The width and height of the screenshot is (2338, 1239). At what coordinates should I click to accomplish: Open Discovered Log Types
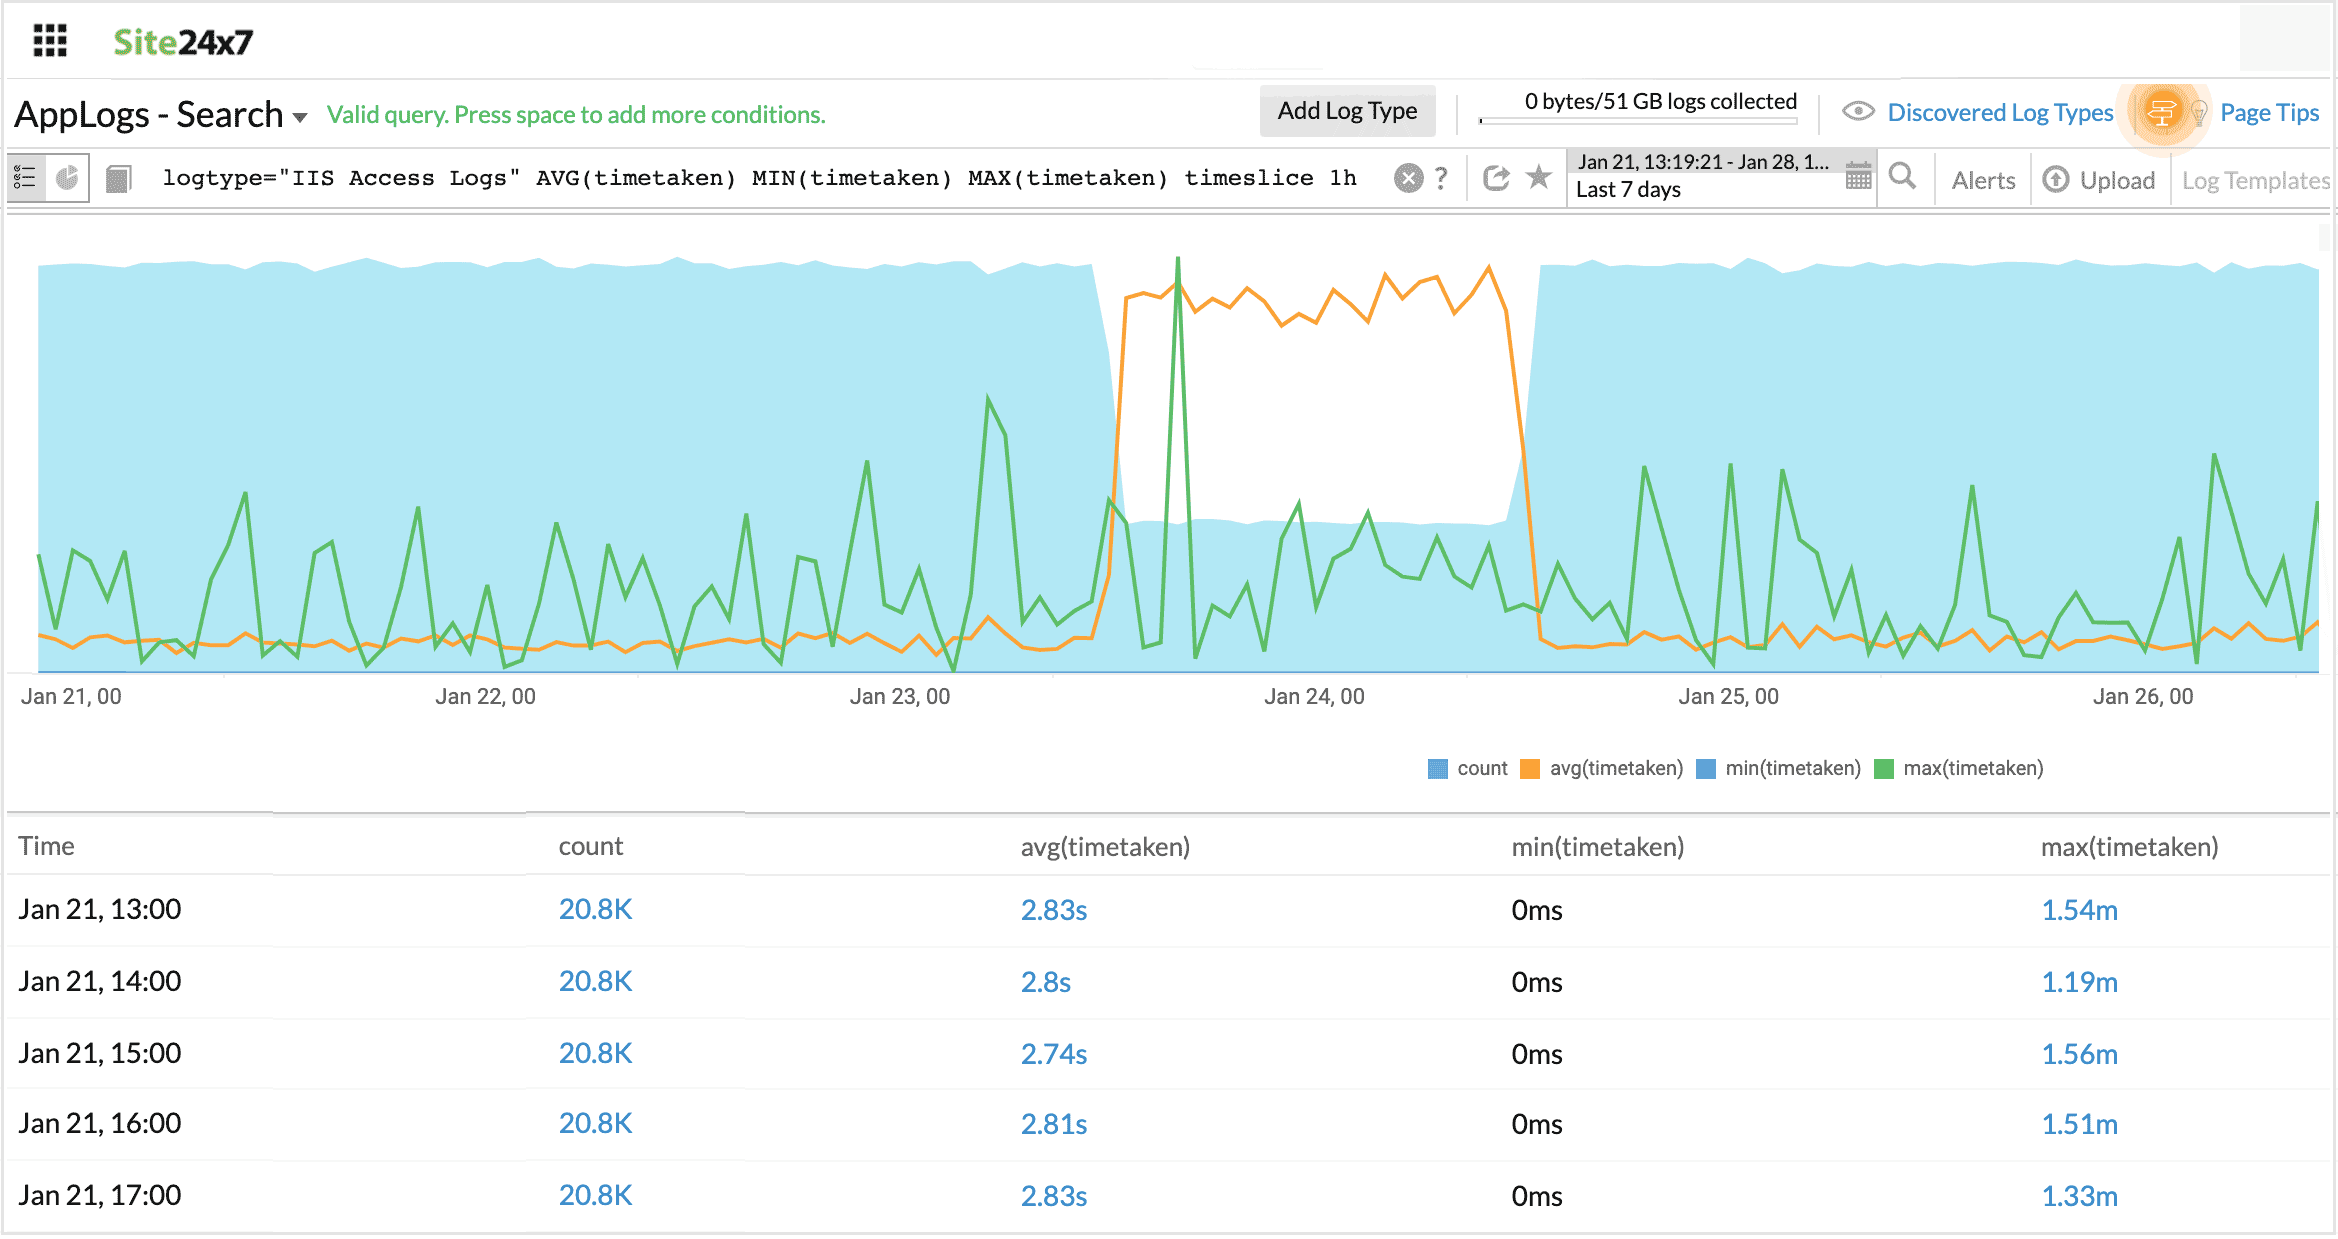pos(2000,112)
